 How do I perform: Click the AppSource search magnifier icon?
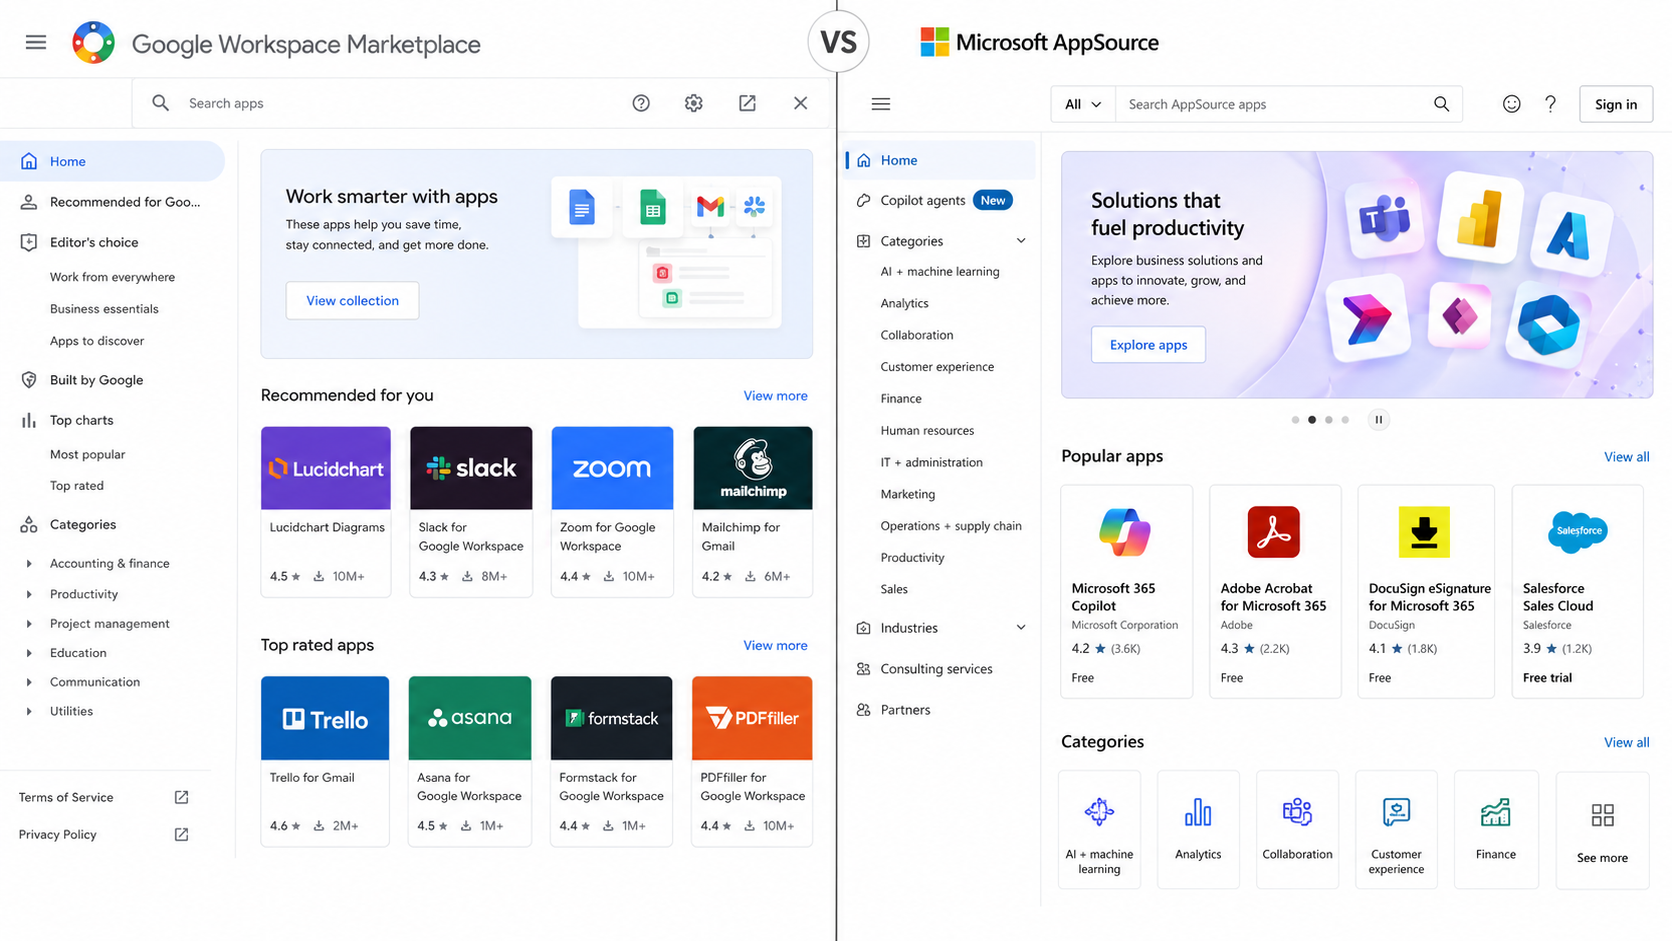coord(1441,104)
